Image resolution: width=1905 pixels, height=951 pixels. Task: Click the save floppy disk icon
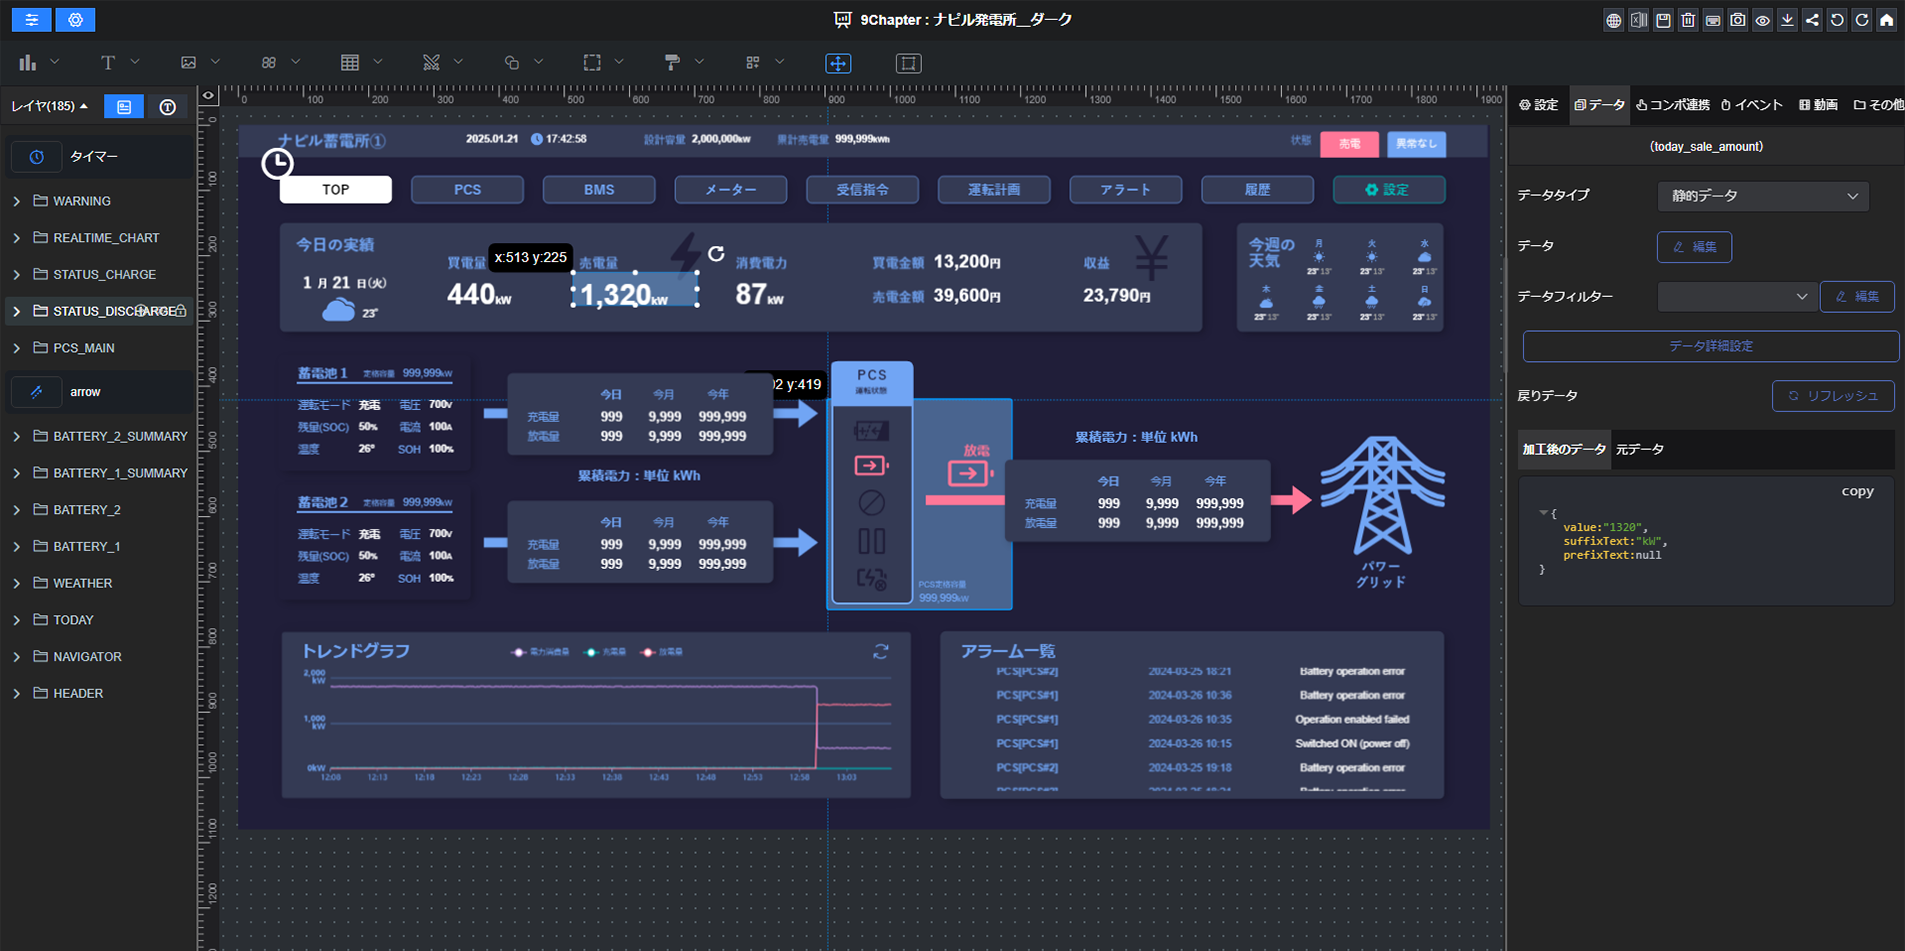[1663, 20]
